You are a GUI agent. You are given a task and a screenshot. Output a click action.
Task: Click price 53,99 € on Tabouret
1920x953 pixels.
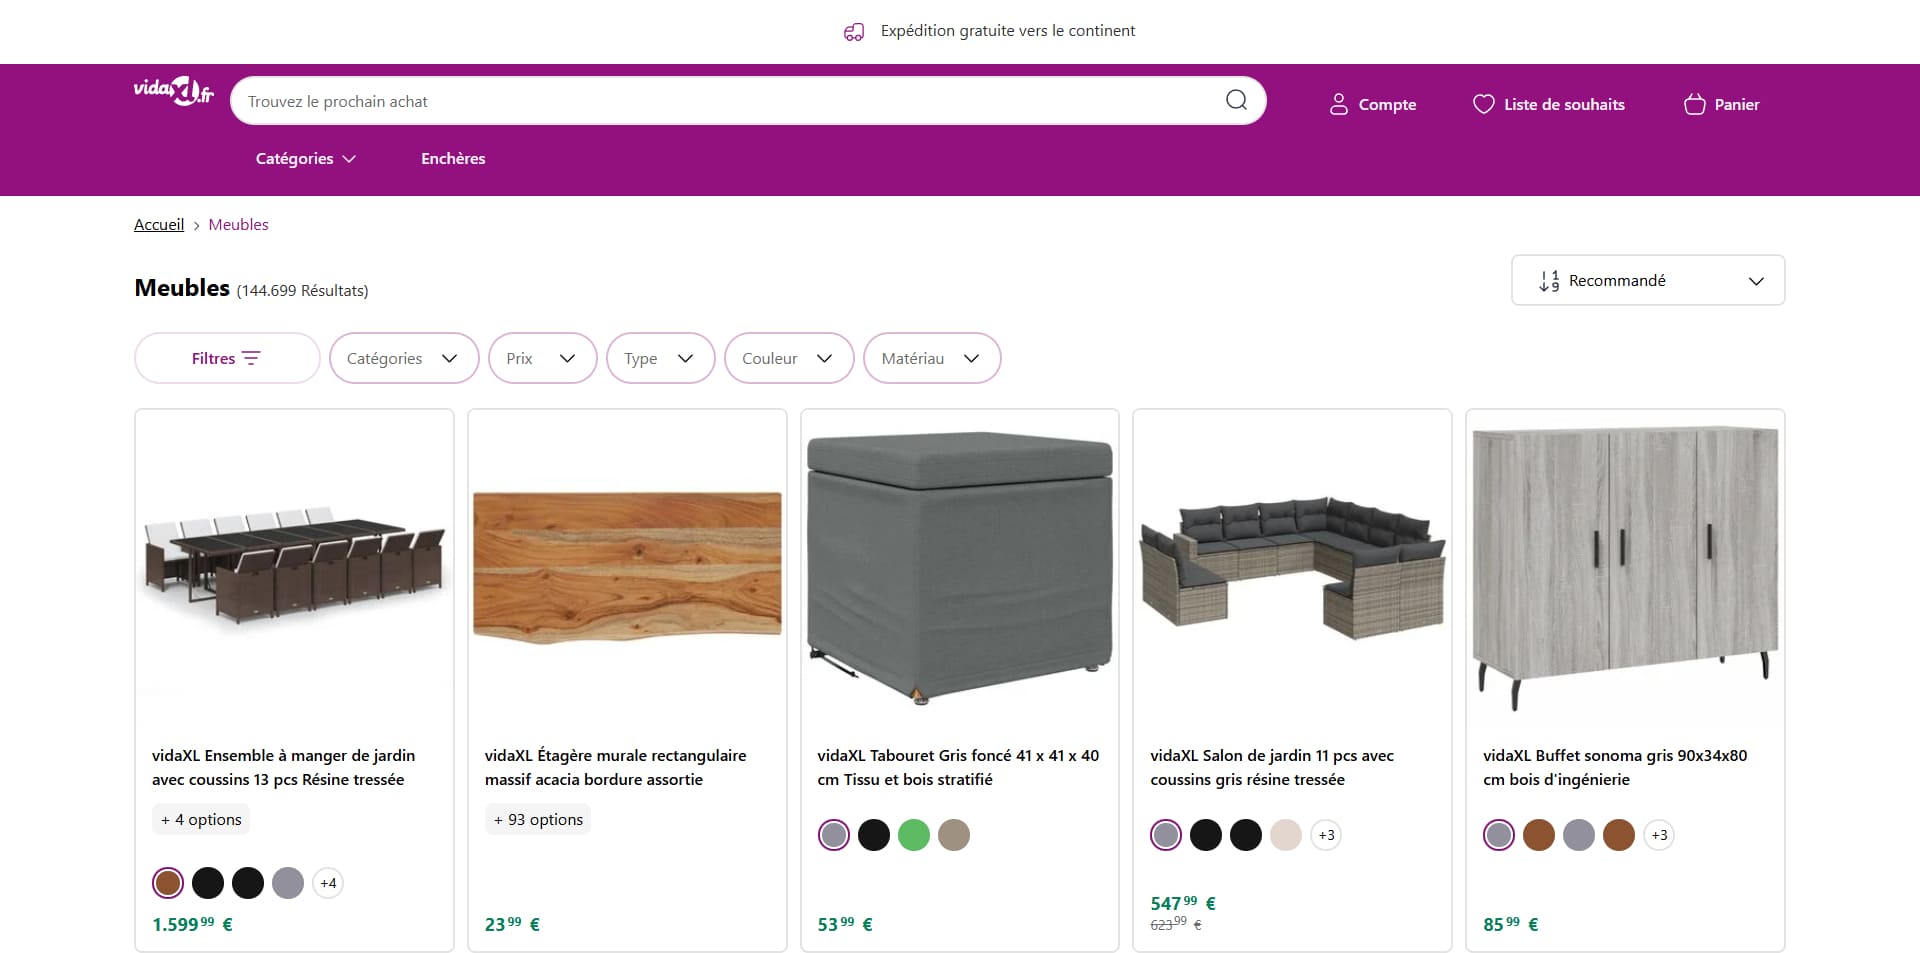coord(845,924)
